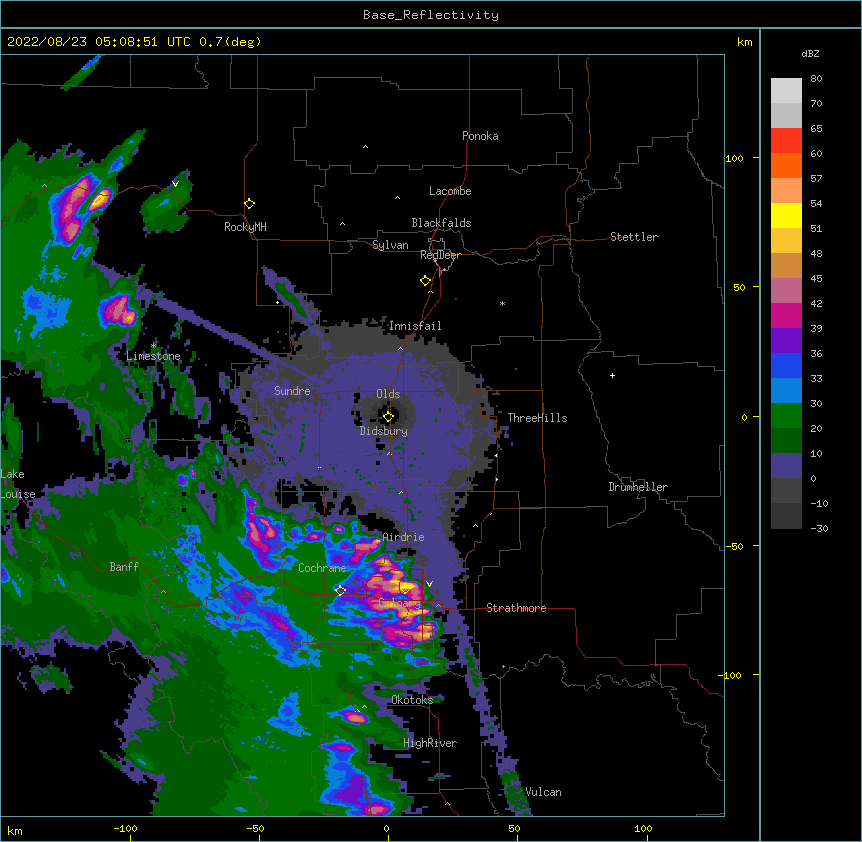Pick the red 65–60 dBZ legend swatch
Viewport: 862px width, 842px height.
pos(786,141)
